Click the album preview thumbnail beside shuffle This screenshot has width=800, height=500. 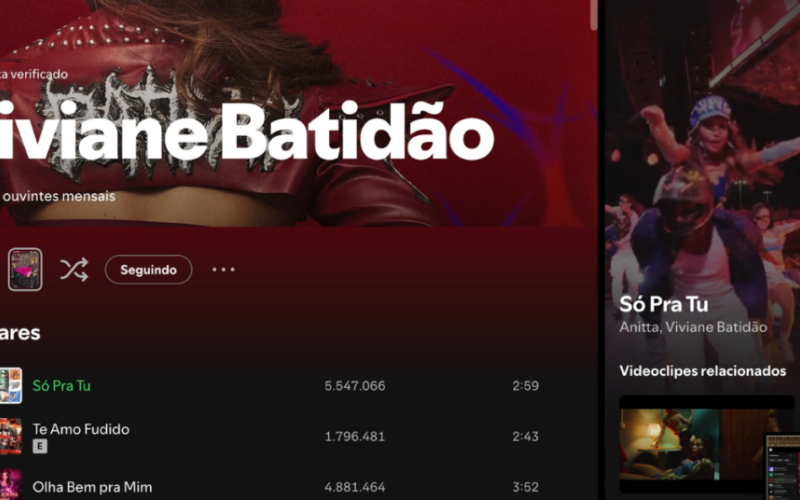click(25, 269)
